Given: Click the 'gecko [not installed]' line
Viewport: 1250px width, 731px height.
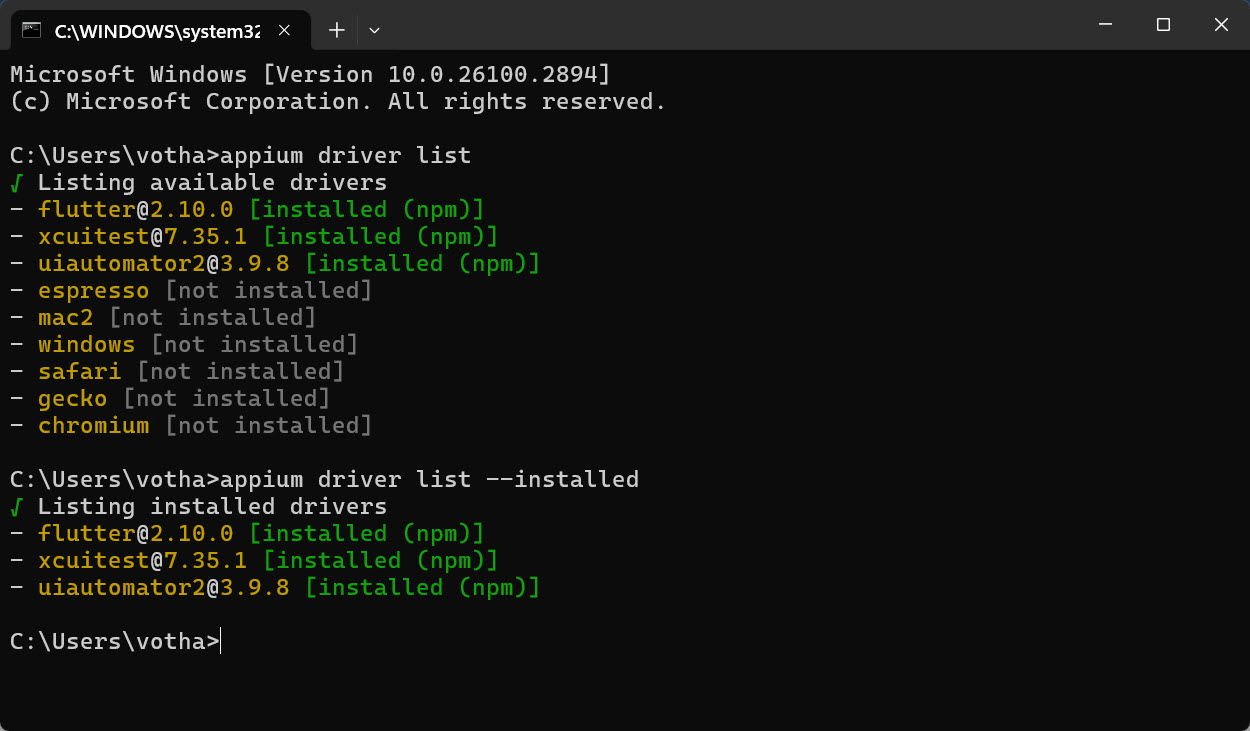Looking at the screenshot, I should tap(170, 398).
